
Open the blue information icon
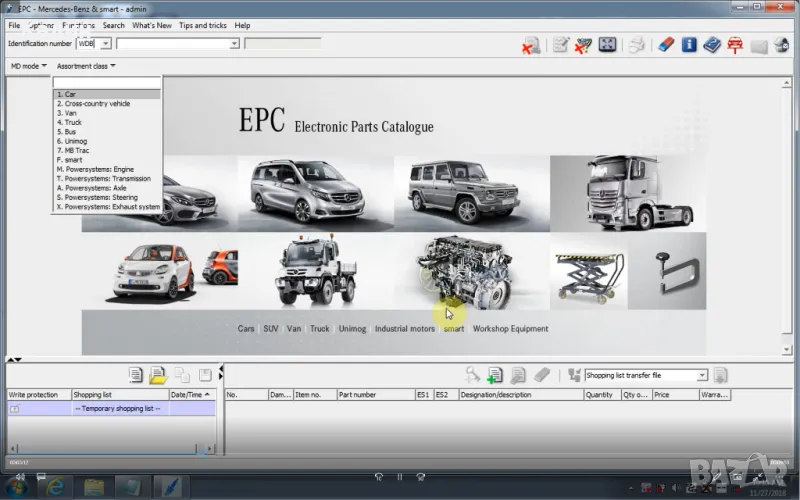[x=689, y=45]
